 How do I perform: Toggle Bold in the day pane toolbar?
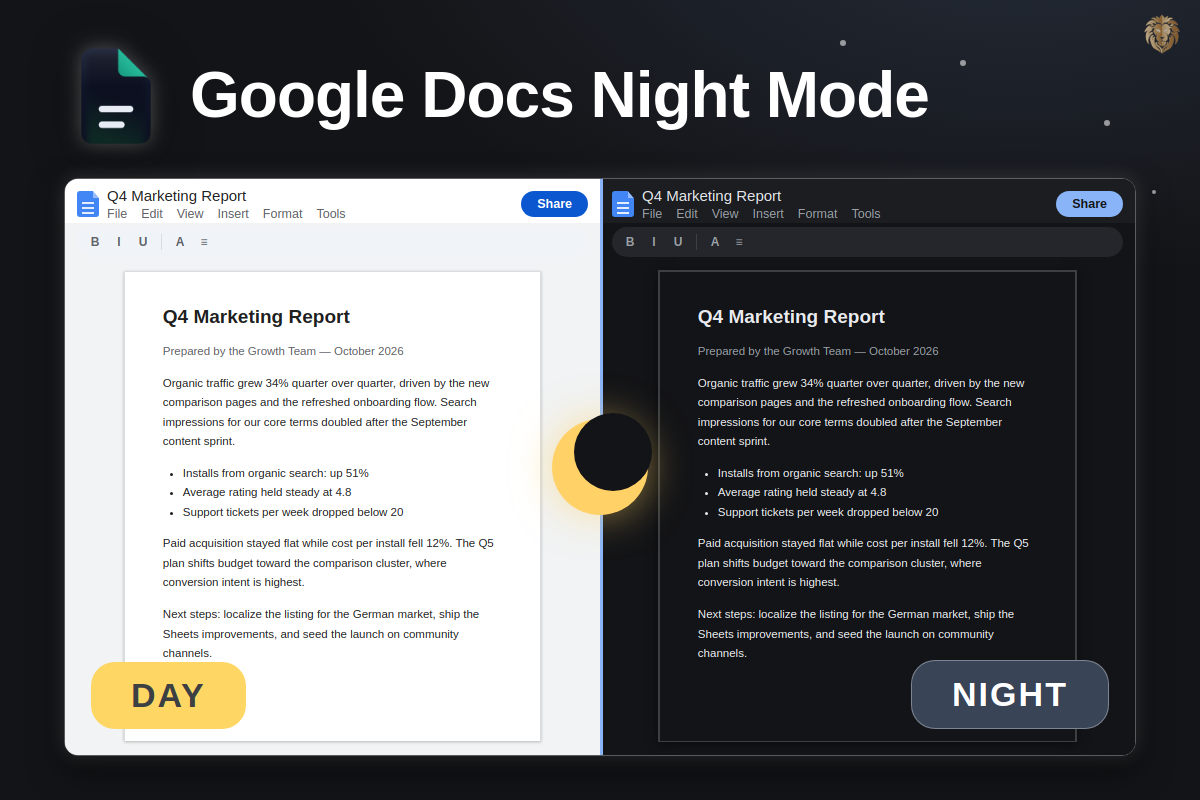(x=95, y=242)
